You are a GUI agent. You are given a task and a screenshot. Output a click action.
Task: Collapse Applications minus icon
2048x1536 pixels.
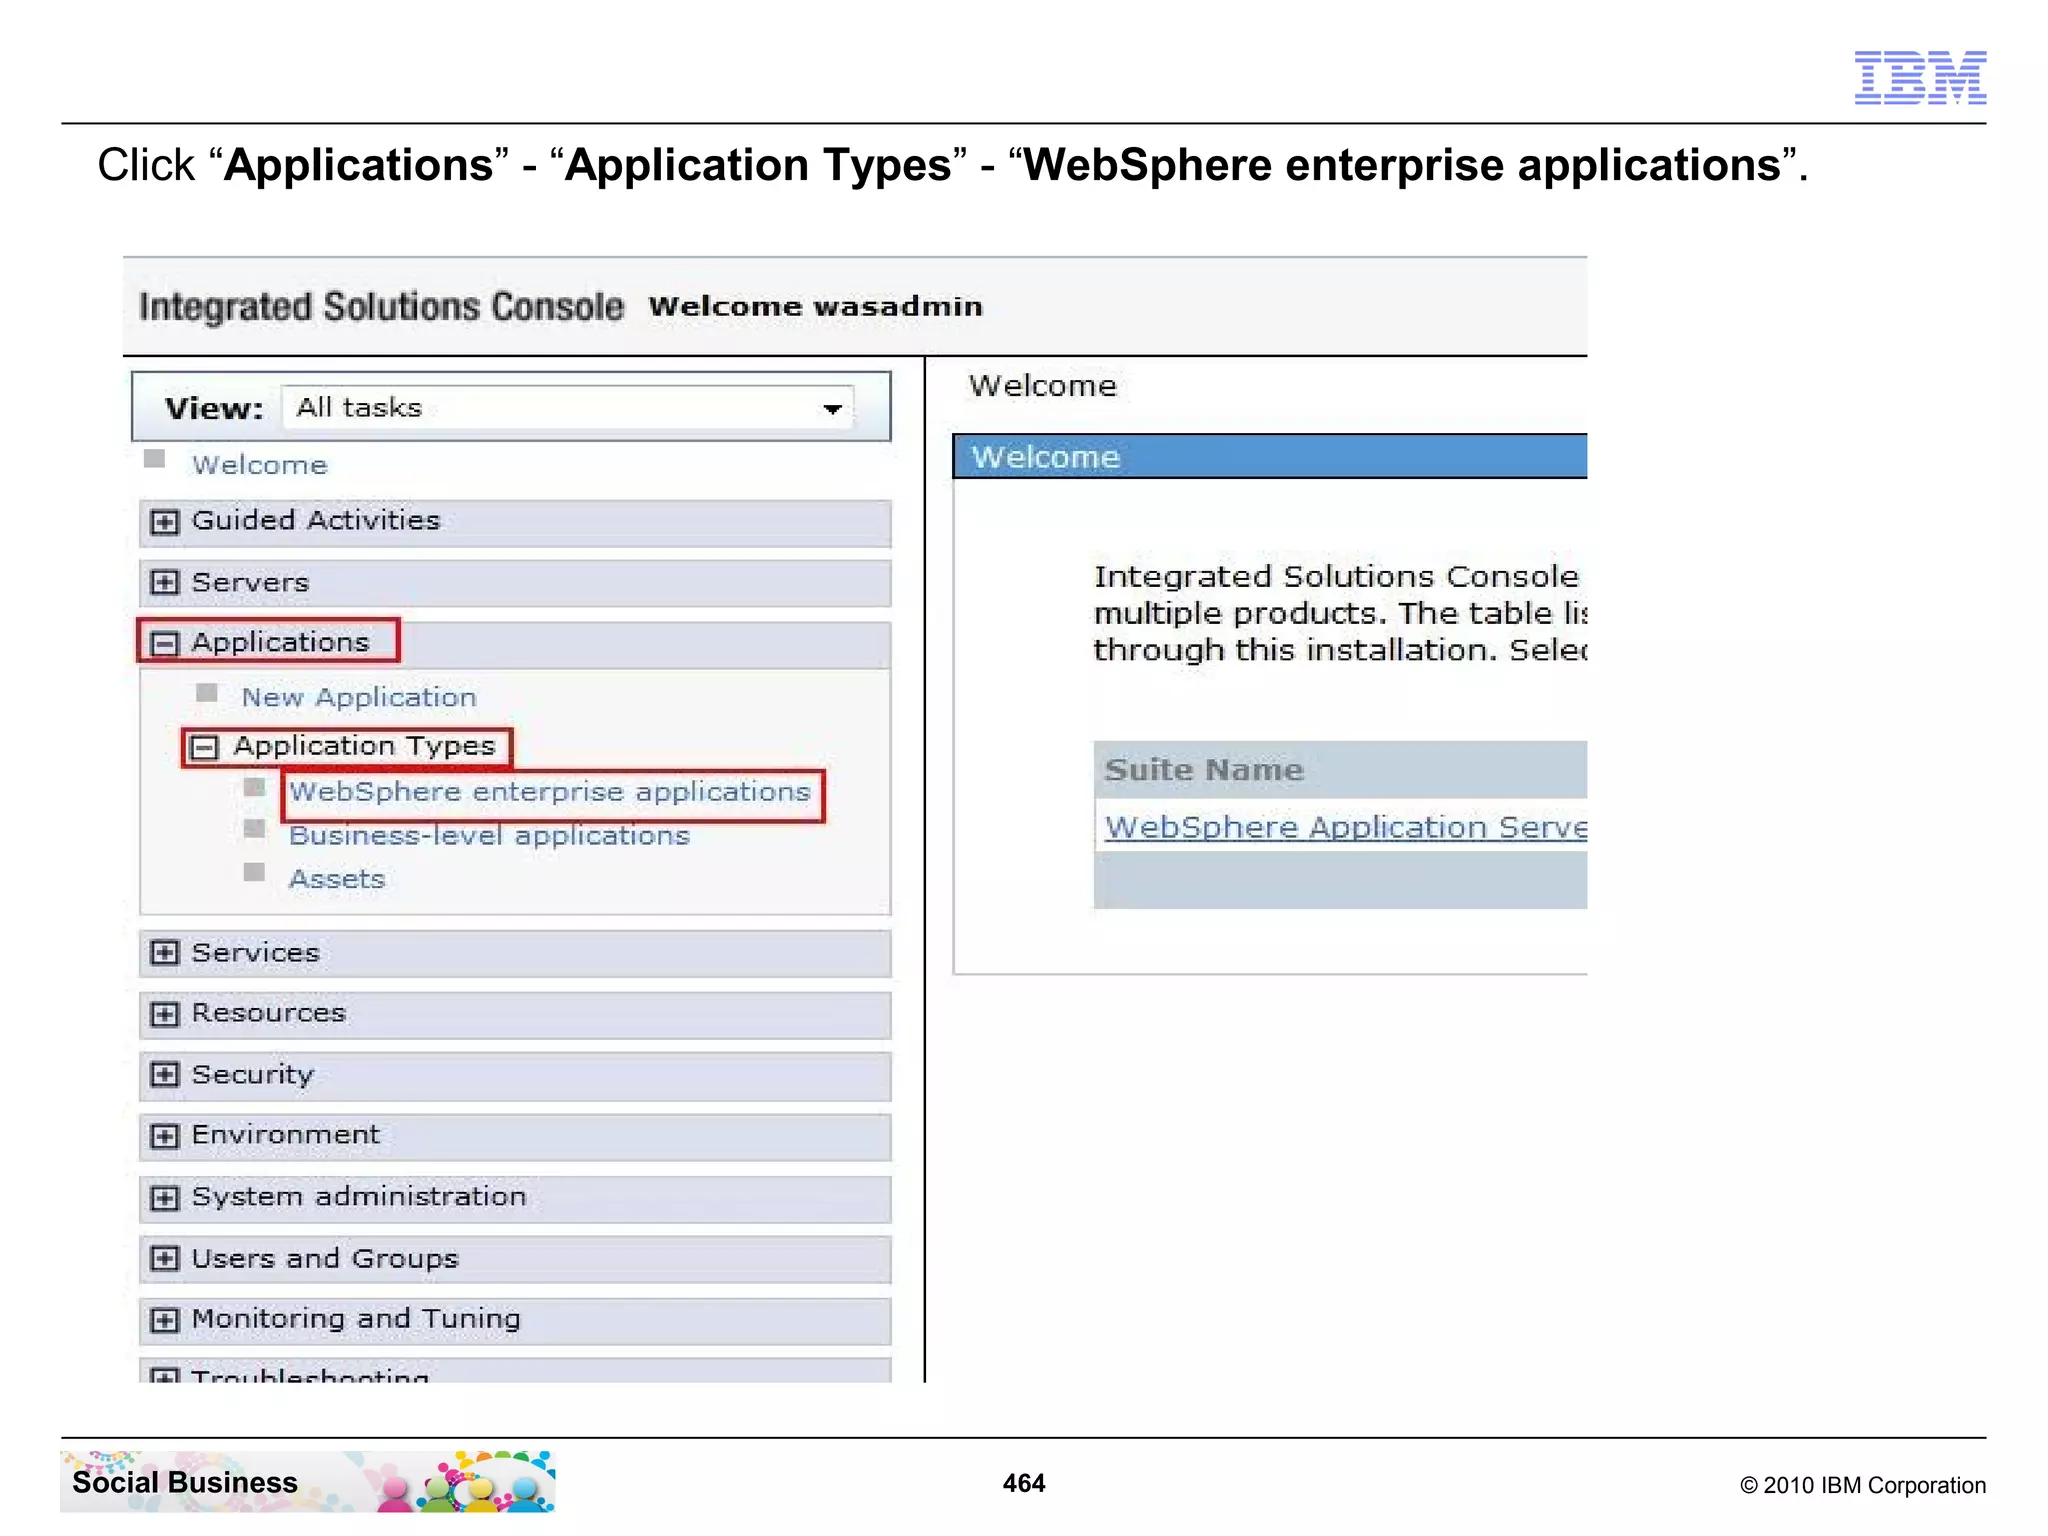pos(164,643)
